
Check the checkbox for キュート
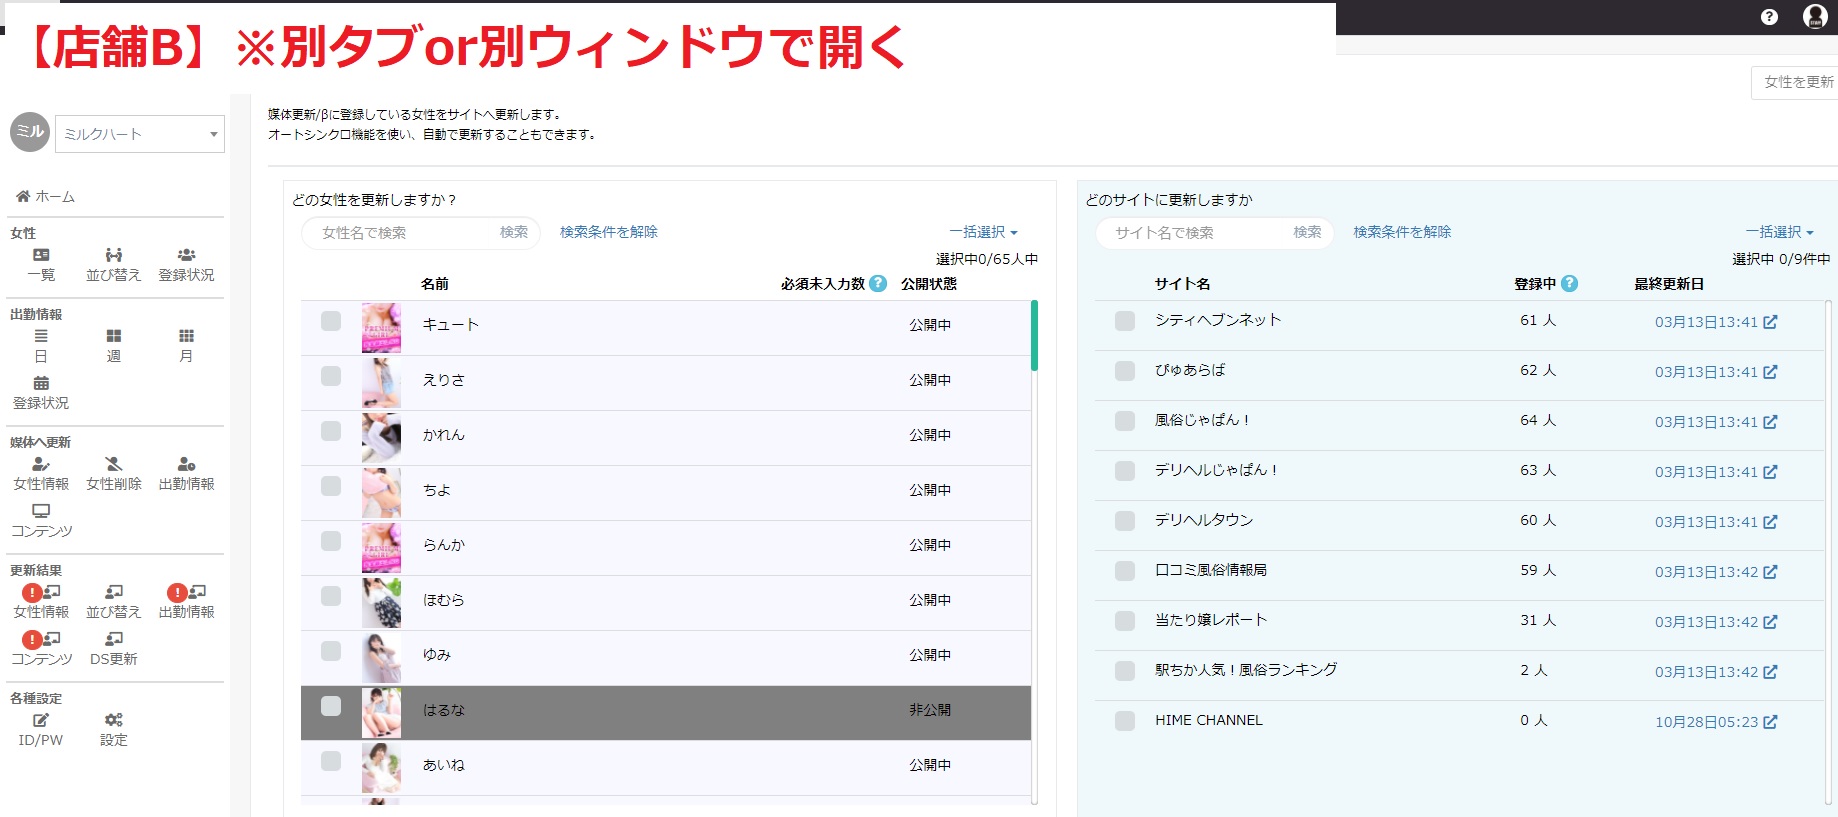[x=331, y=321]
